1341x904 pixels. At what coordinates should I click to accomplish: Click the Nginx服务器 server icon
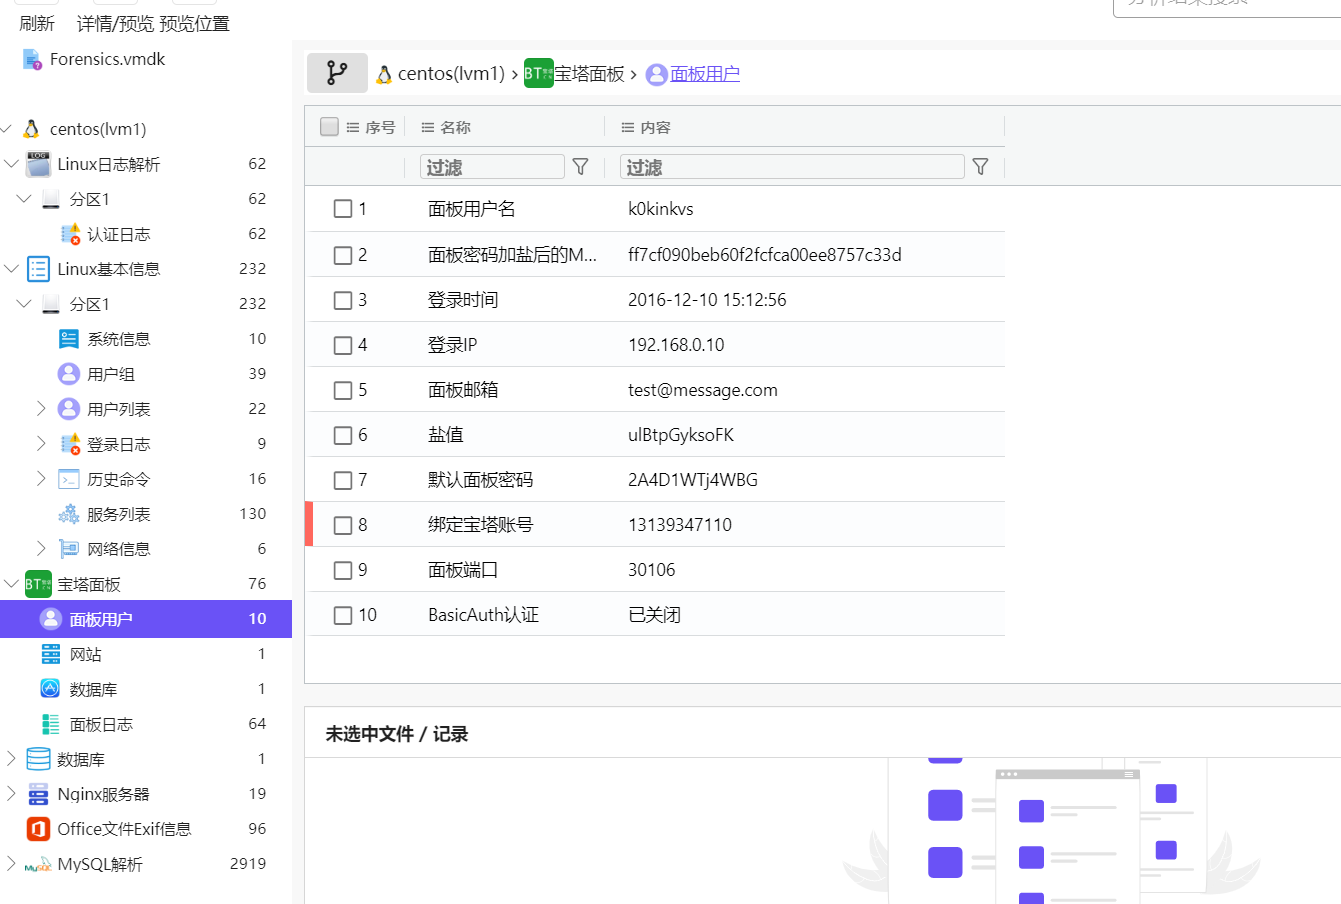(x=38, y=794)
